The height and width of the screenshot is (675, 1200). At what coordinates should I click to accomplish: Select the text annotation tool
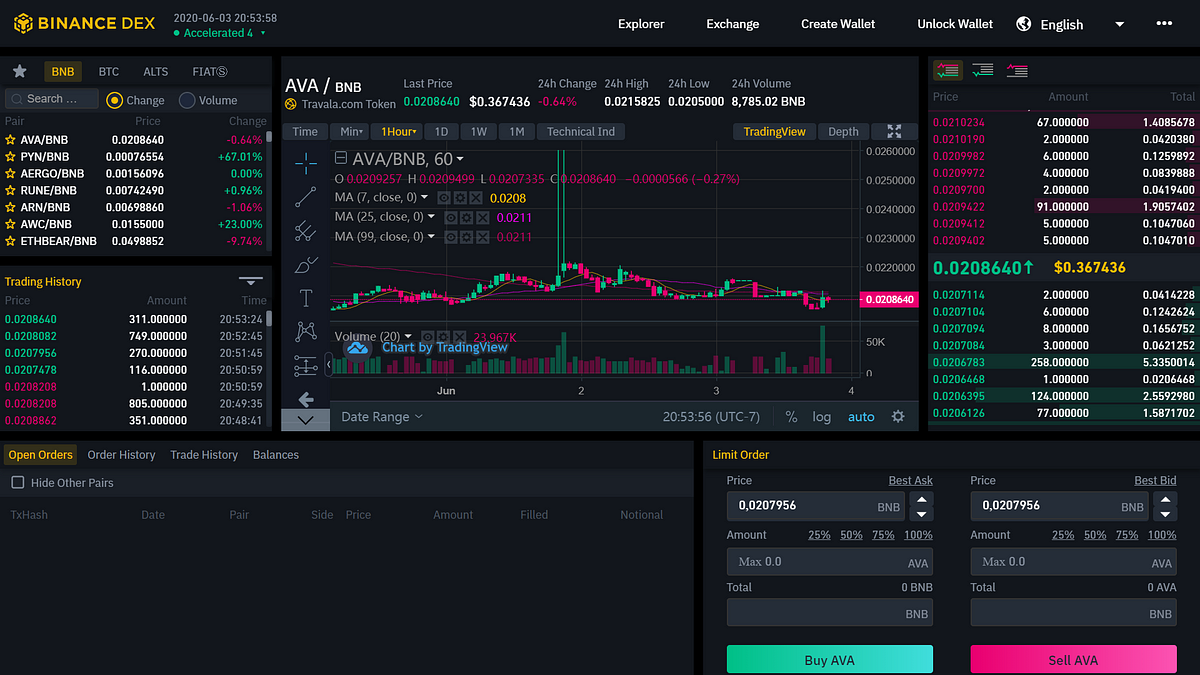(x=306, y=298)
